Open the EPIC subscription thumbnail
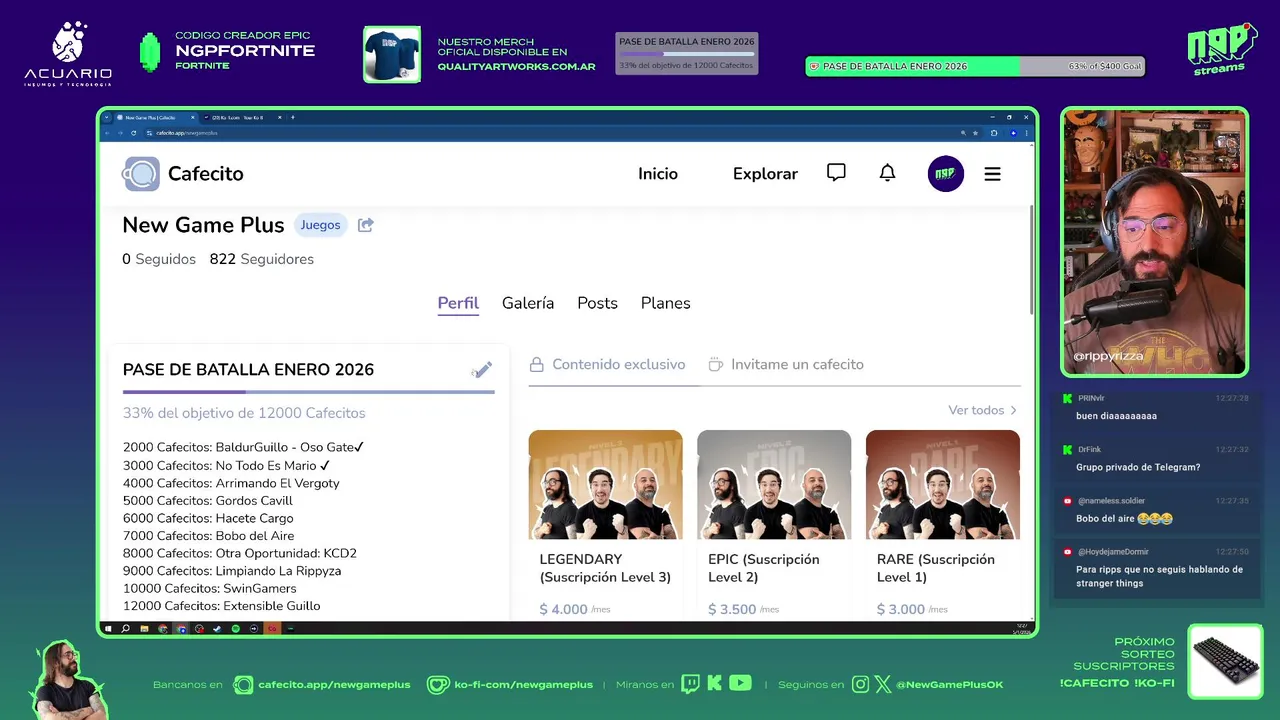This screenshot has width=1280, height=720. point(774,485)
